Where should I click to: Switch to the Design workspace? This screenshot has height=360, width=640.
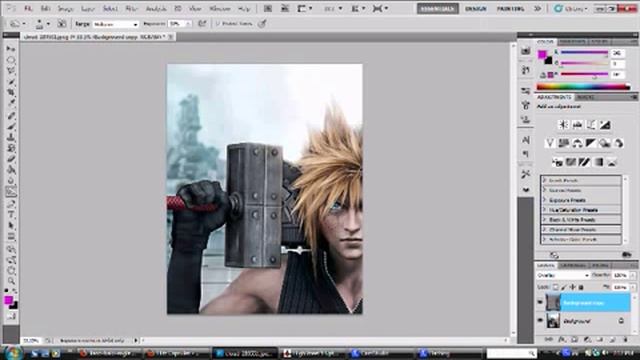[476, 9]
